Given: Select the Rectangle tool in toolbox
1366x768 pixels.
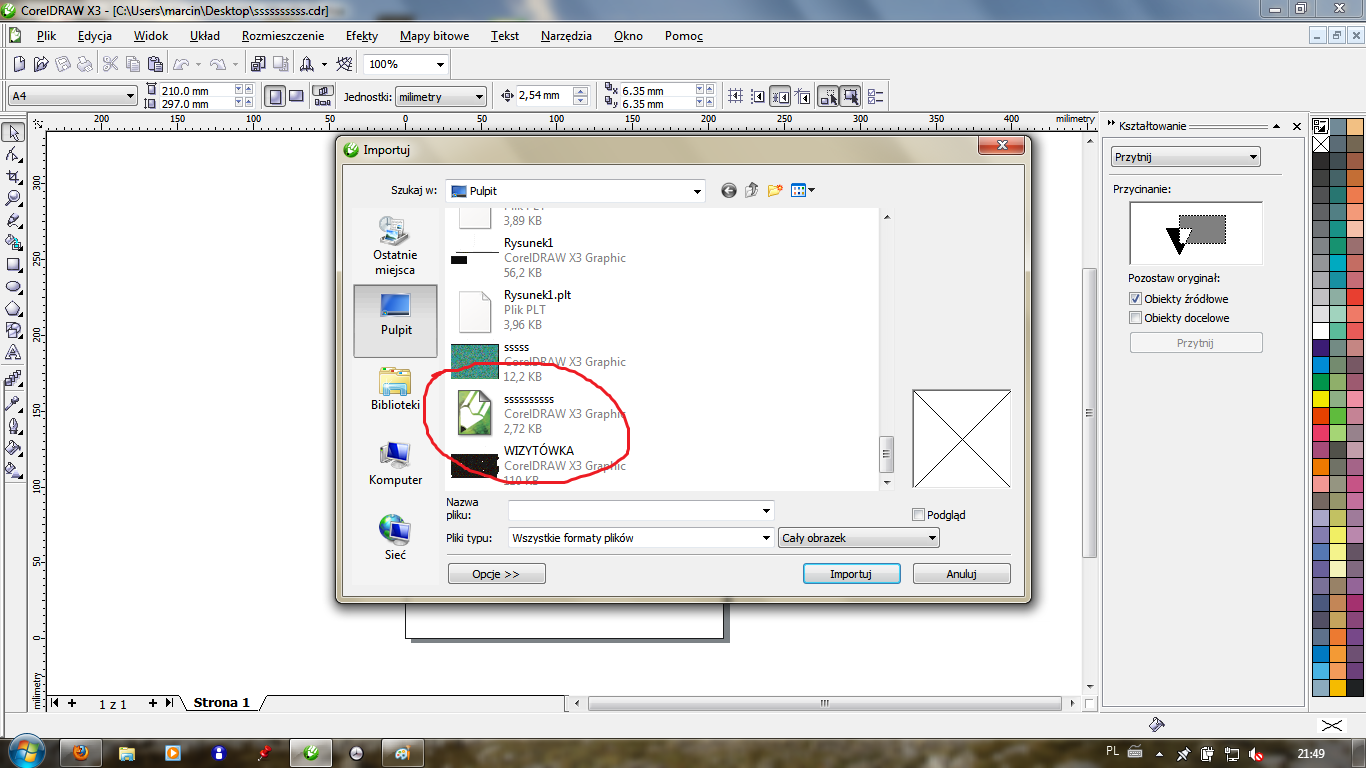Looking at the screenshot, I should pos(14,264).
